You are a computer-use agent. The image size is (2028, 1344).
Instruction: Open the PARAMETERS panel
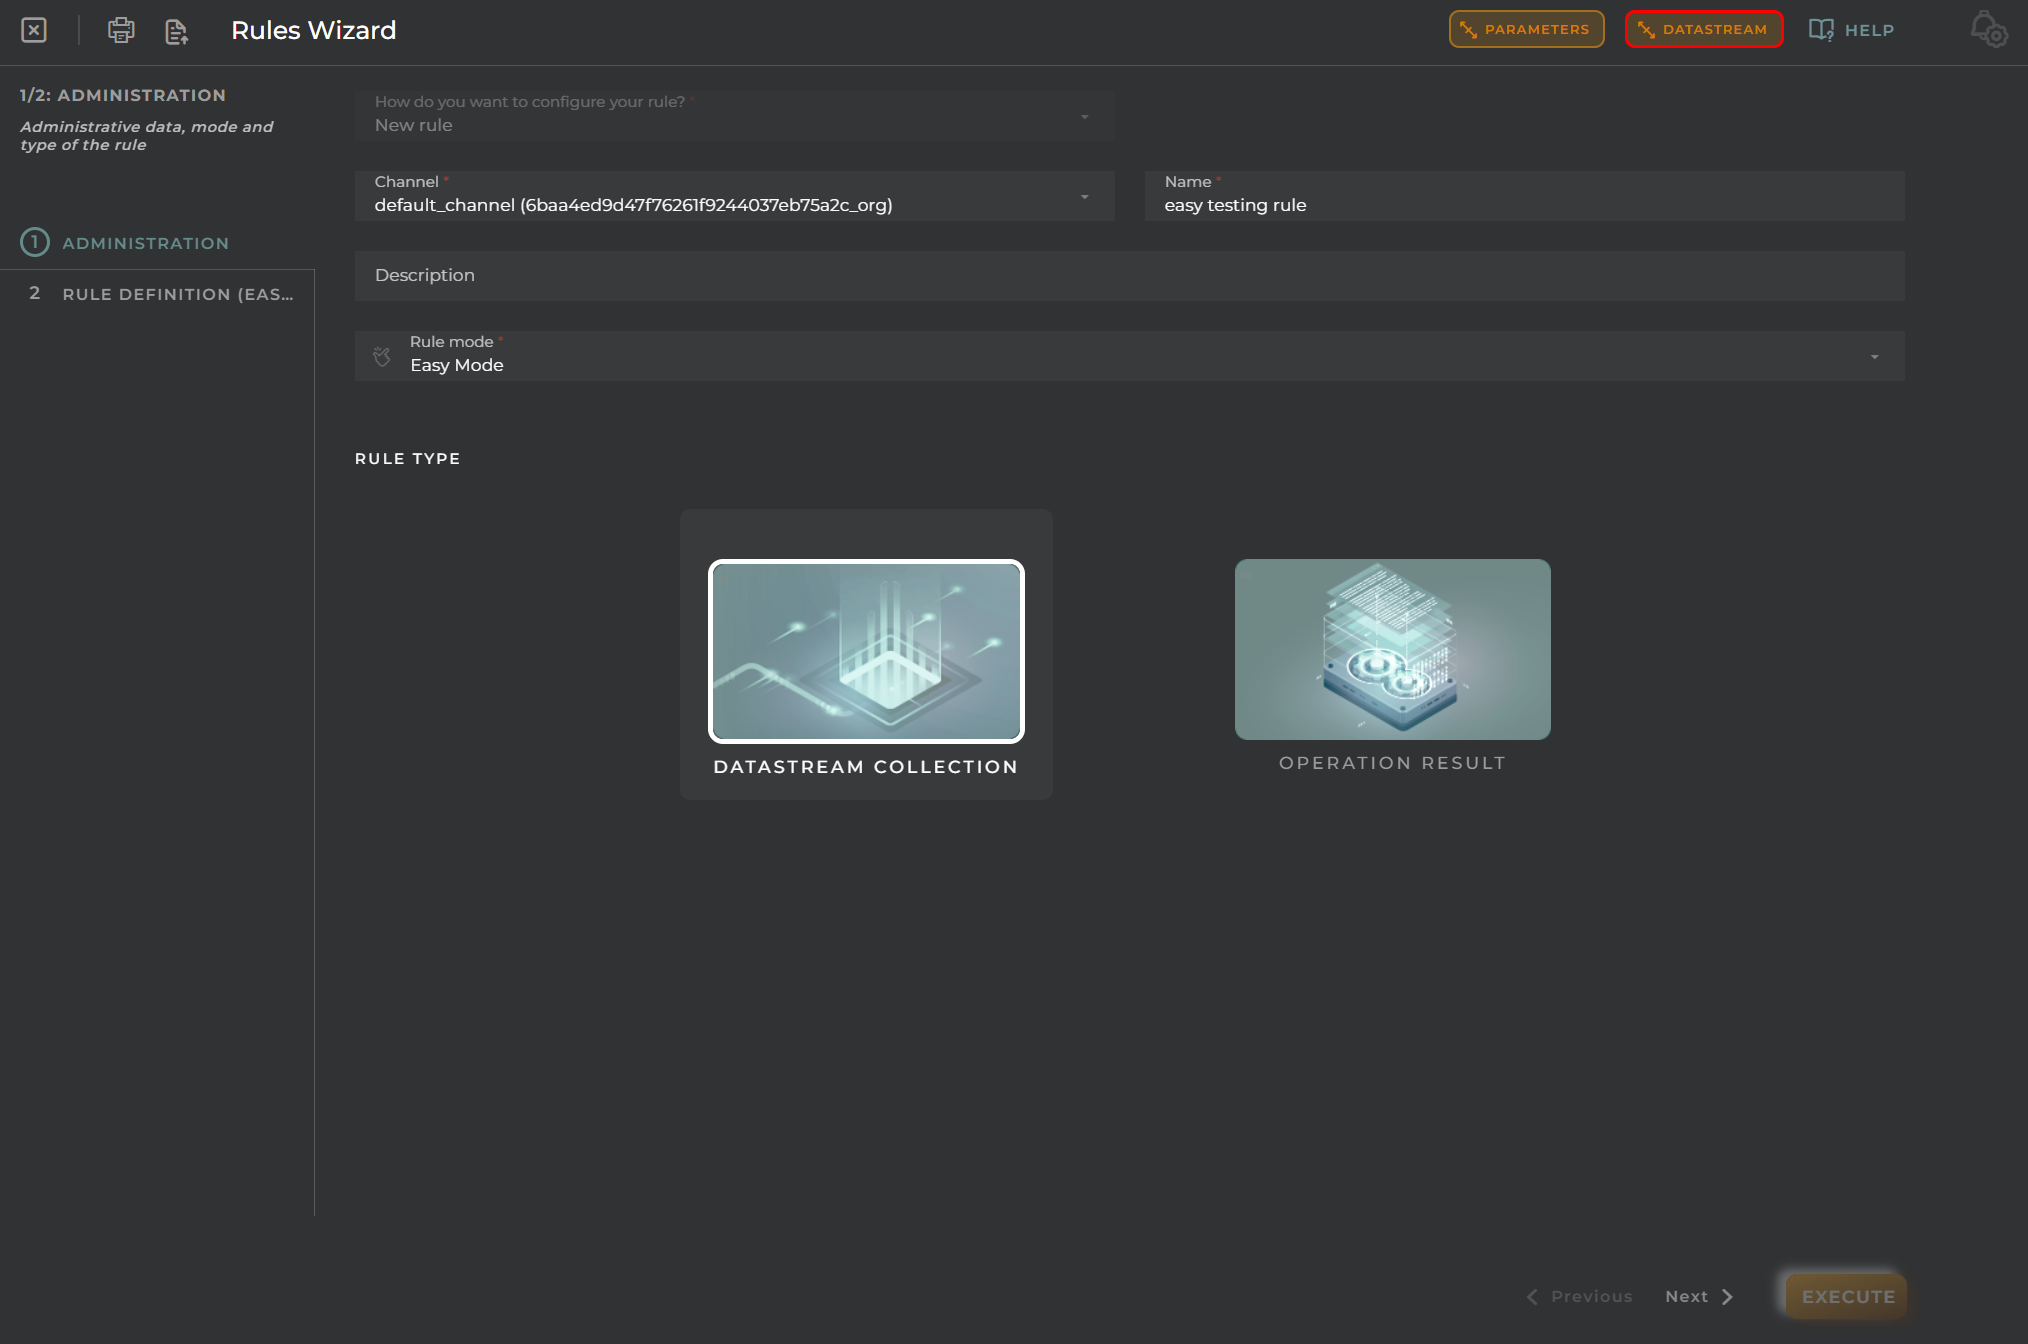[x=1526, y=29]
